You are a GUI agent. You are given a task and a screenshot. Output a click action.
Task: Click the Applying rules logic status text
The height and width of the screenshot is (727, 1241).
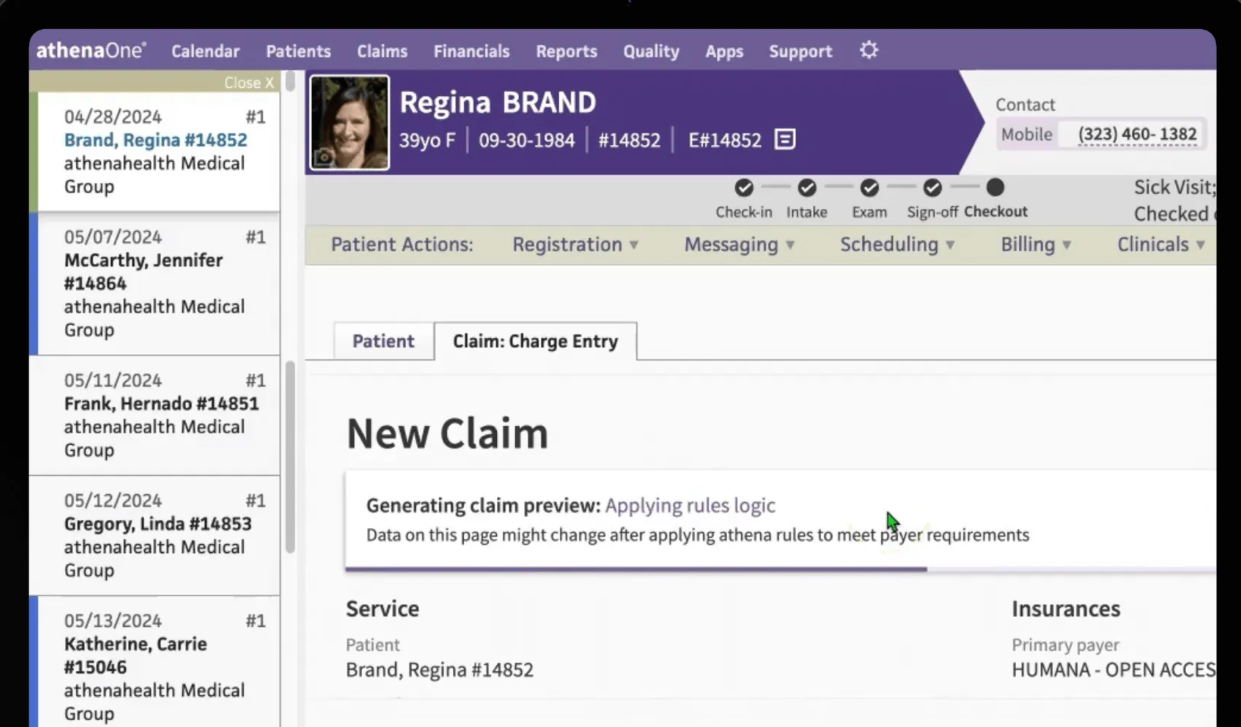pyautogui.click(x=690, y=506)
